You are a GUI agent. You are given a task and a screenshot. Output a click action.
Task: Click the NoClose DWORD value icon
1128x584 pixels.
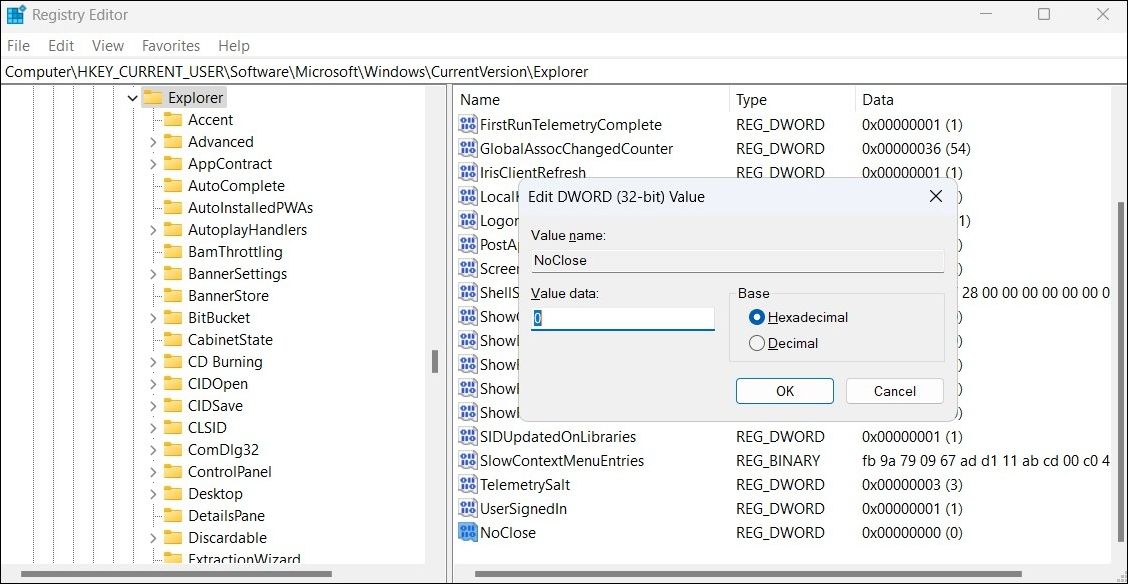468,533
